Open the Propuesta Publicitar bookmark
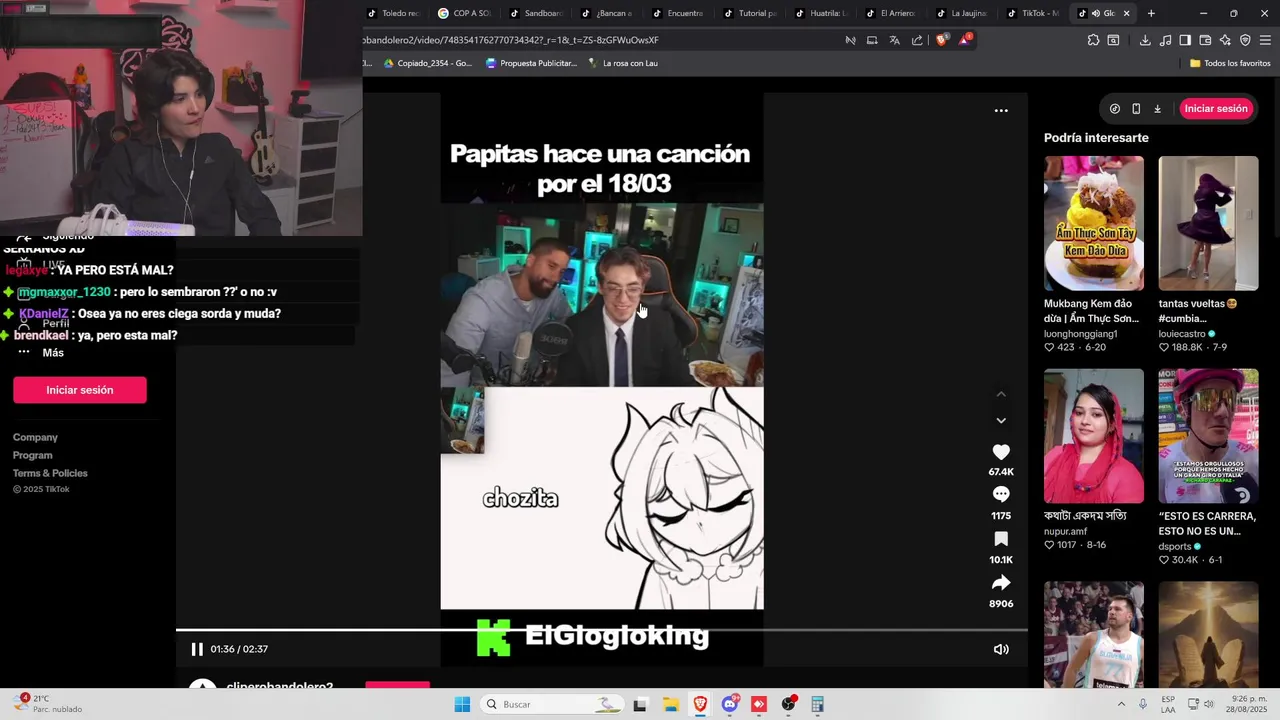The width and height of the screenshot is (1280, 720). pos(531,63)
